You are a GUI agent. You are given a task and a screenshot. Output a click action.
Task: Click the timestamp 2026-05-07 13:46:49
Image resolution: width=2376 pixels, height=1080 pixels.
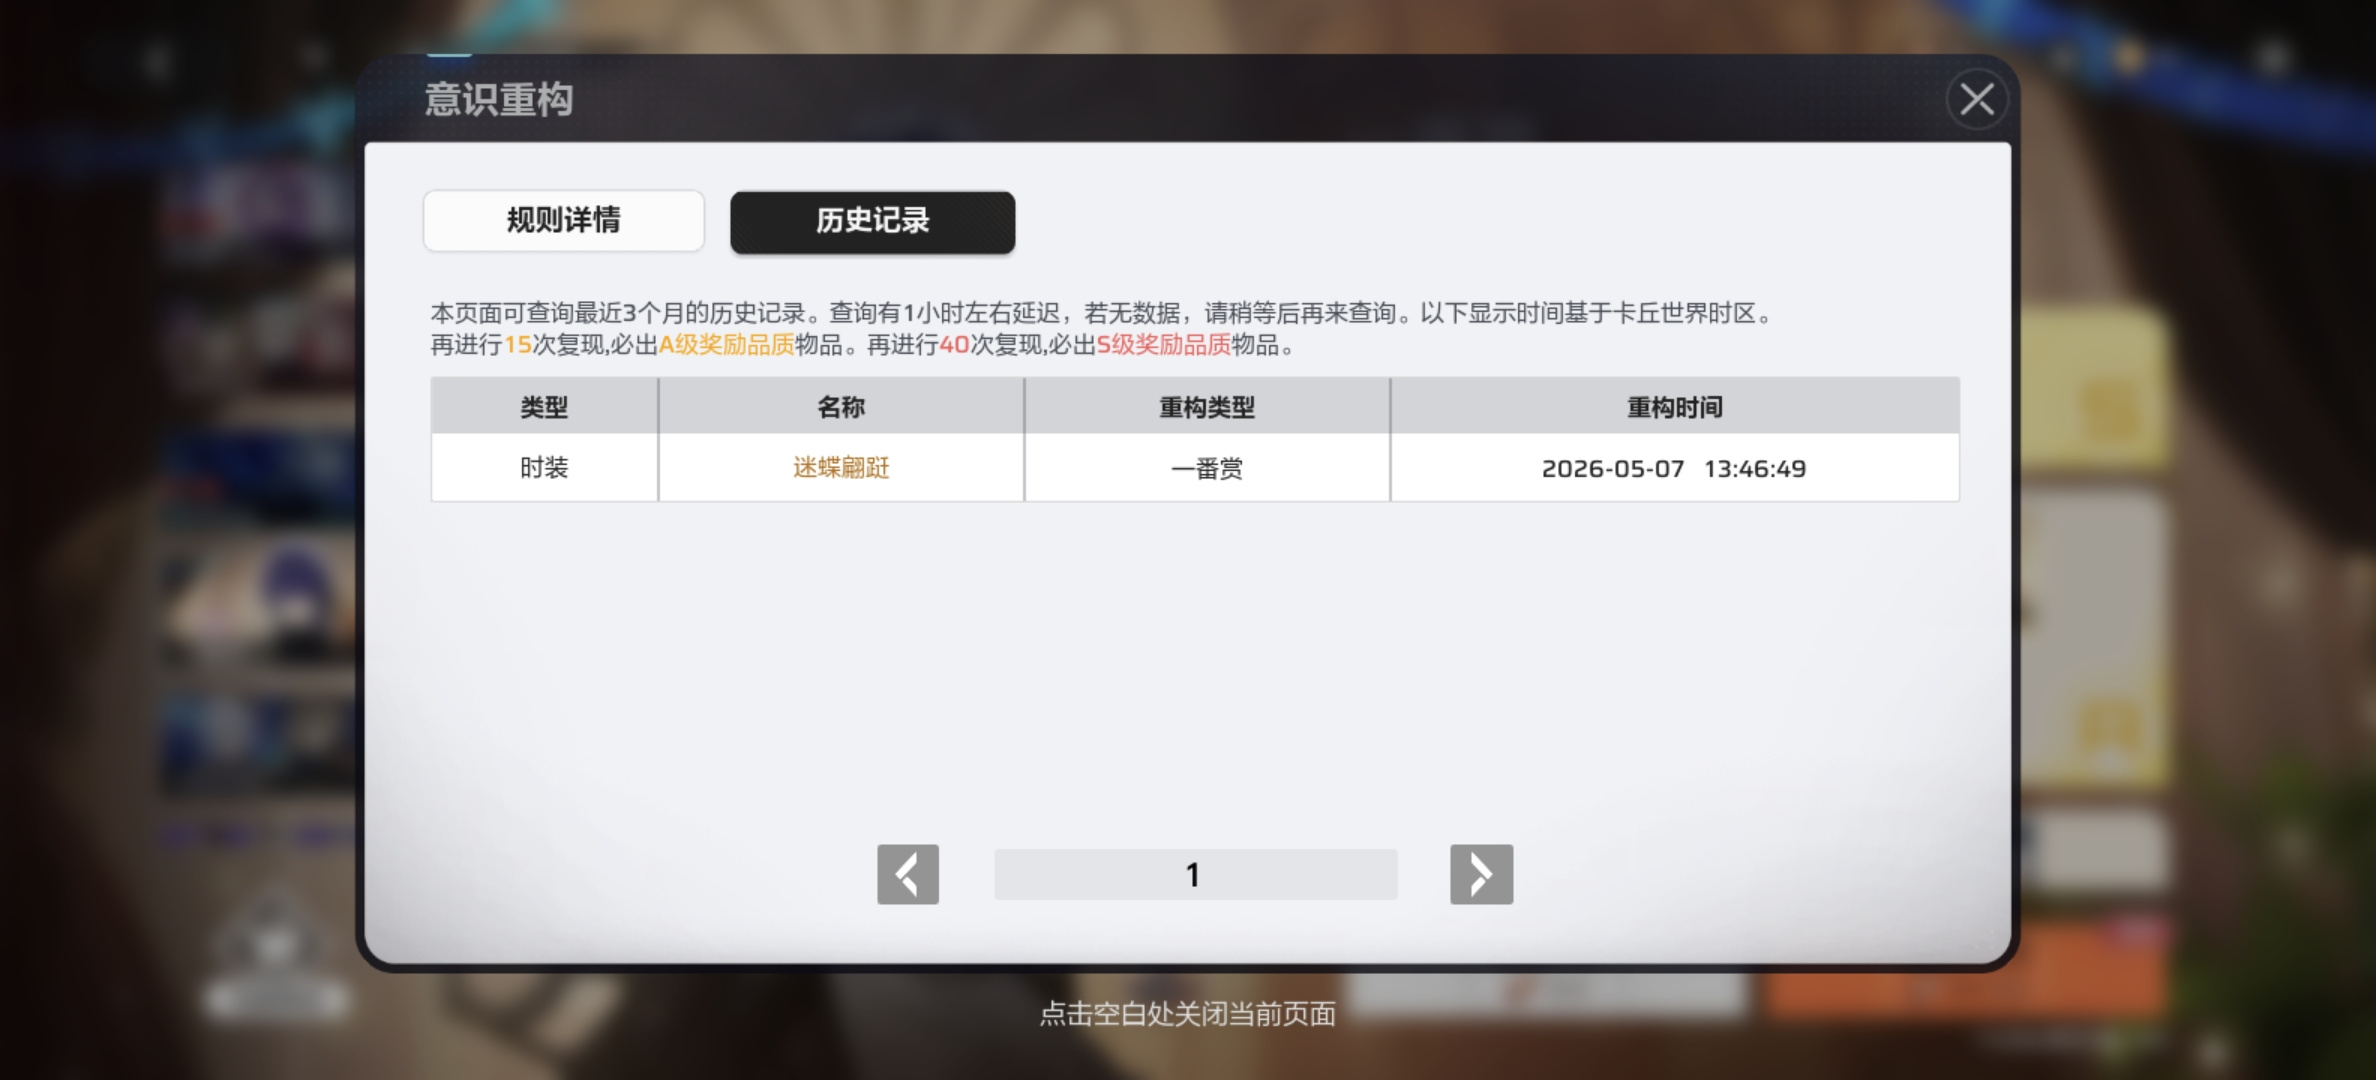1674,468
